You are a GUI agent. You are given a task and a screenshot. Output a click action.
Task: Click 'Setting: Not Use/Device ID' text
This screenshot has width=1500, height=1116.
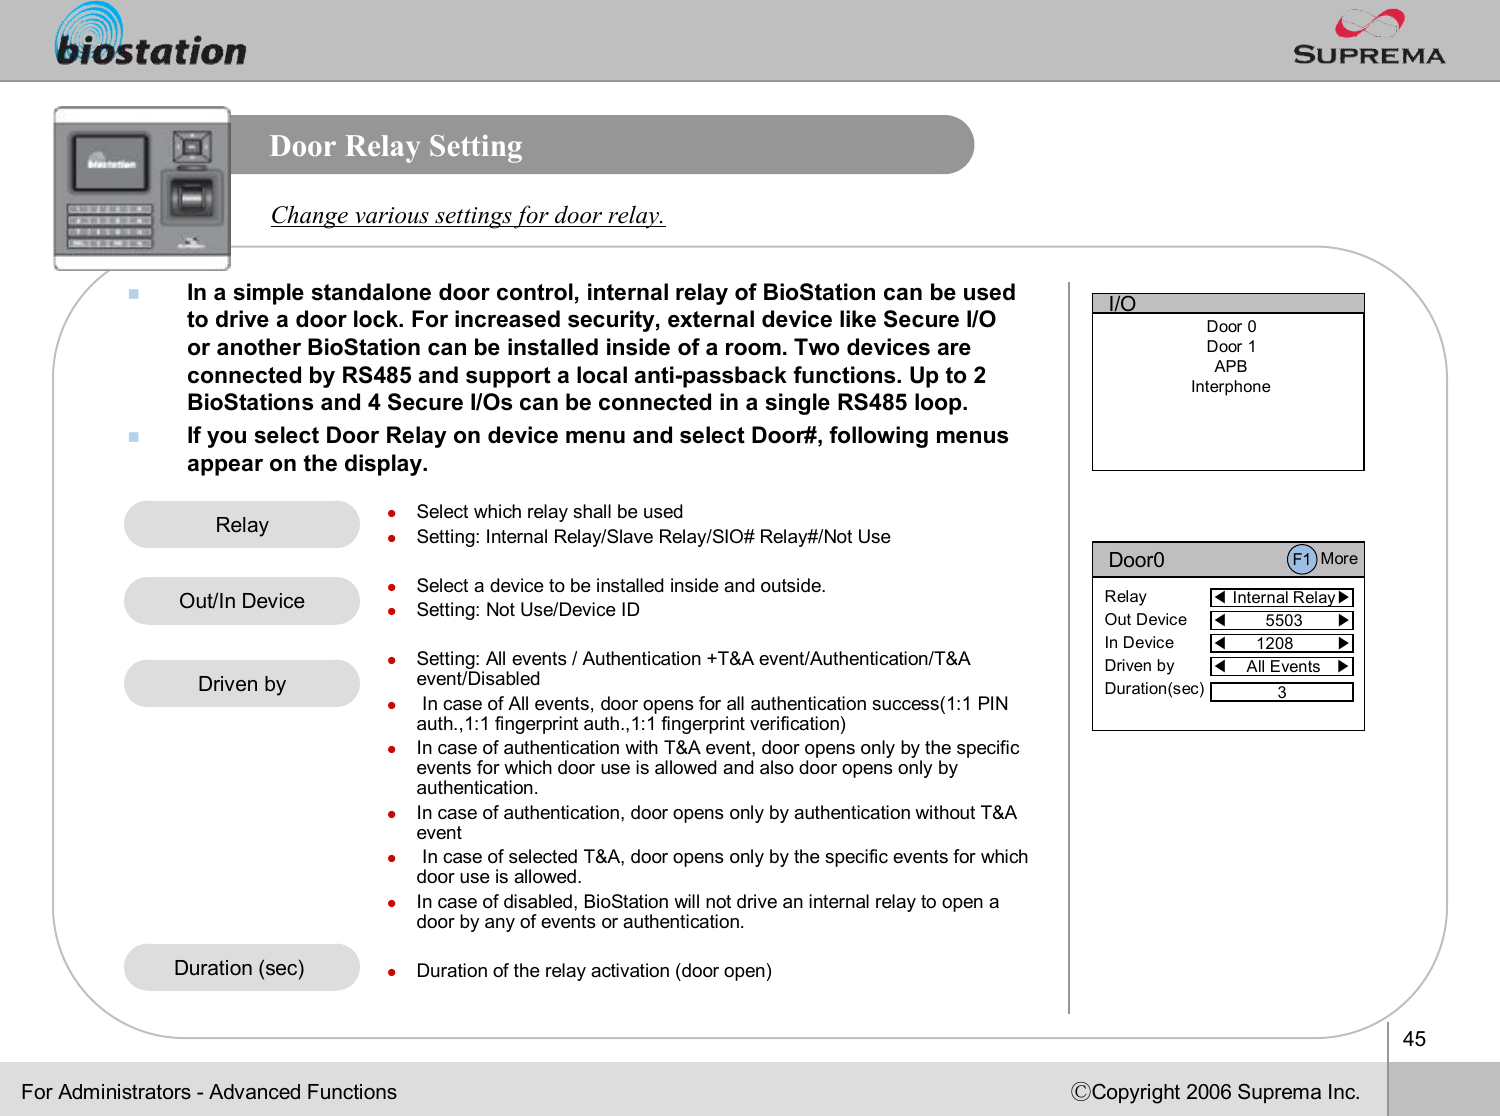click(528, 610)
